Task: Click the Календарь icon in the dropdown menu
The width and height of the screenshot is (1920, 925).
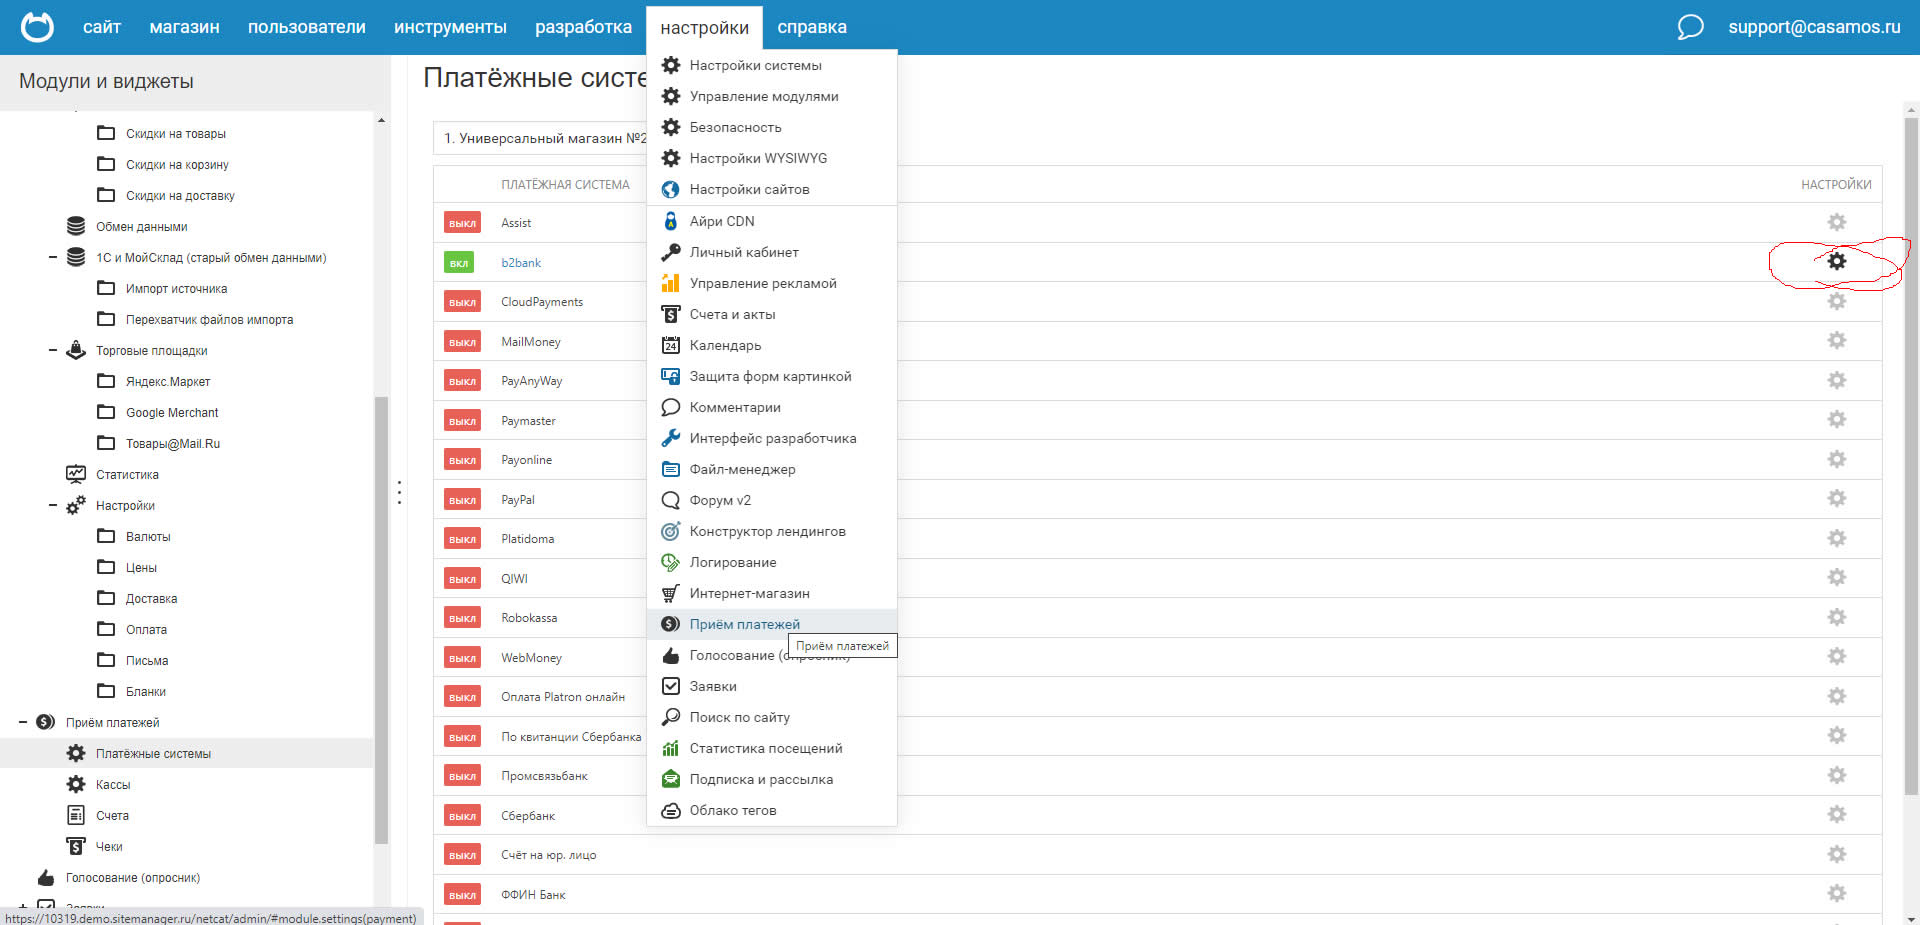Action: click(x=671, y=345)
